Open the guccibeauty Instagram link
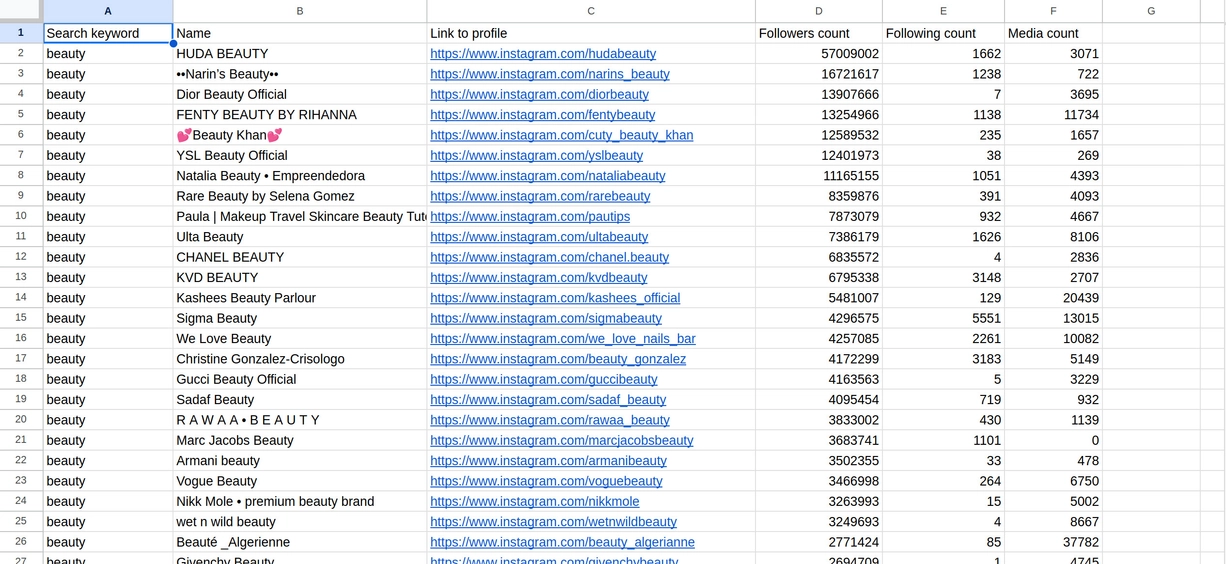This screenshot has width=1226, height=564. pos(543,379)
